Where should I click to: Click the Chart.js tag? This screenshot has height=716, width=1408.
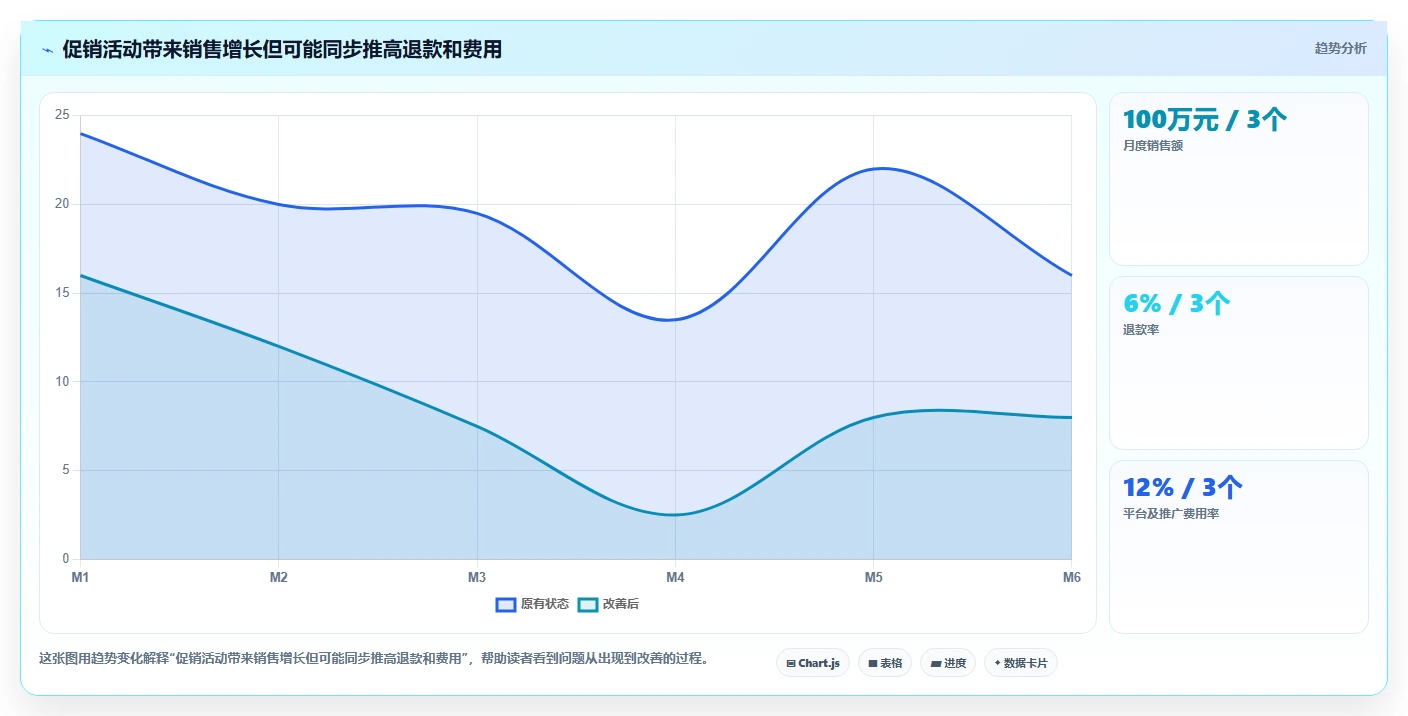click(813, 663)
